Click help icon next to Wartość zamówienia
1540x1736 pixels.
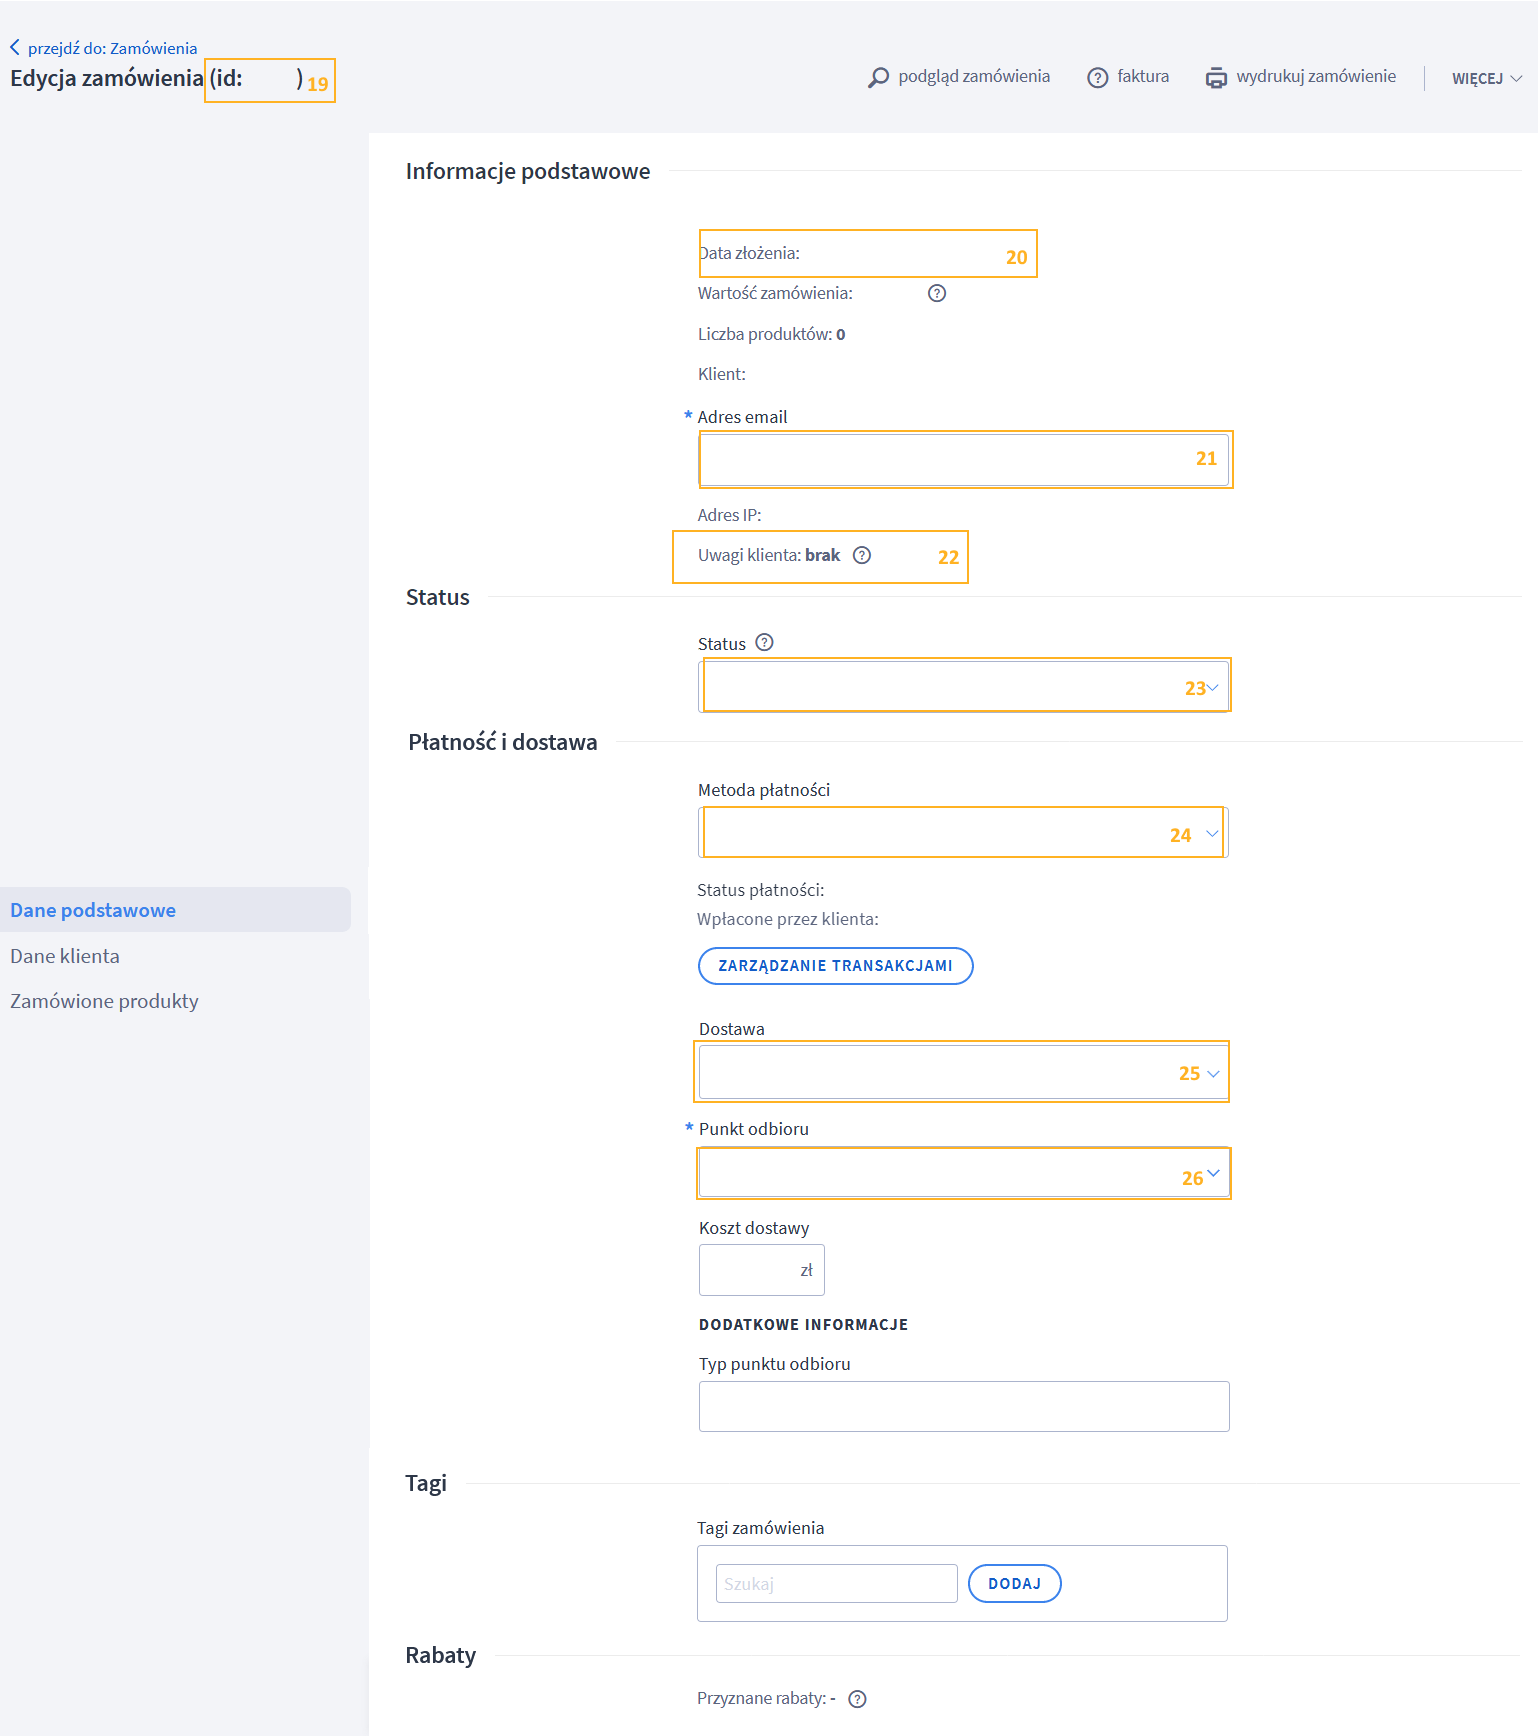[x=936, y=293]
